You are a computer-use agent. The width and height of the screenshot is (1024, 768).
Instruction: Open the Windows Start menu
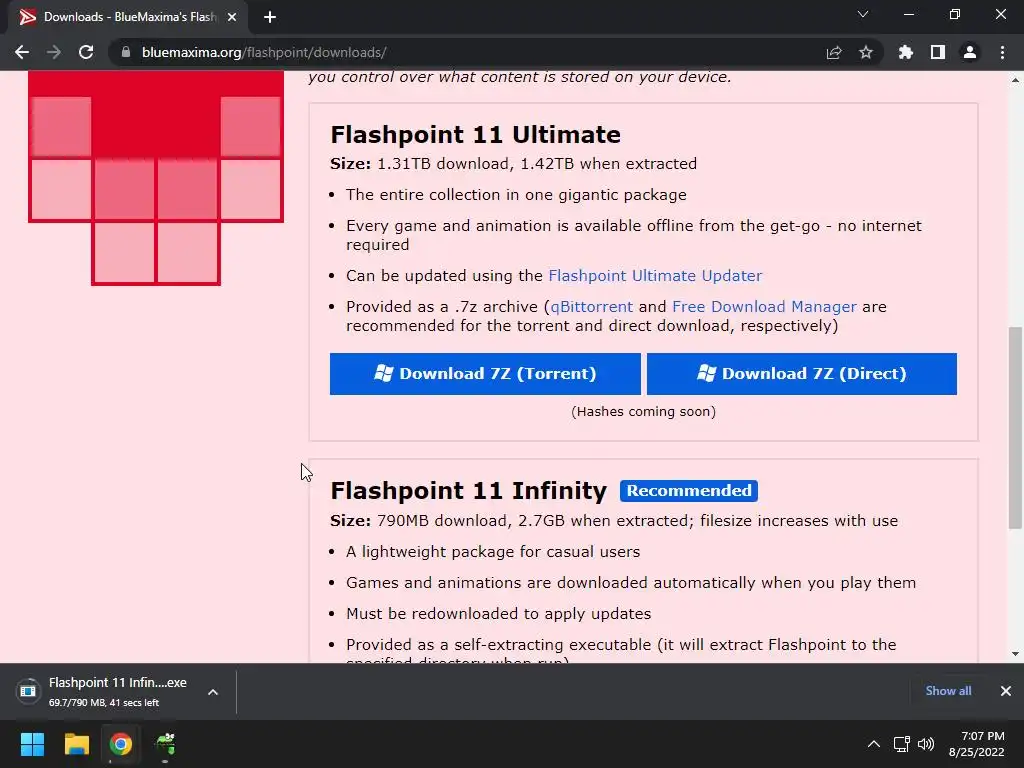(32, 744)
